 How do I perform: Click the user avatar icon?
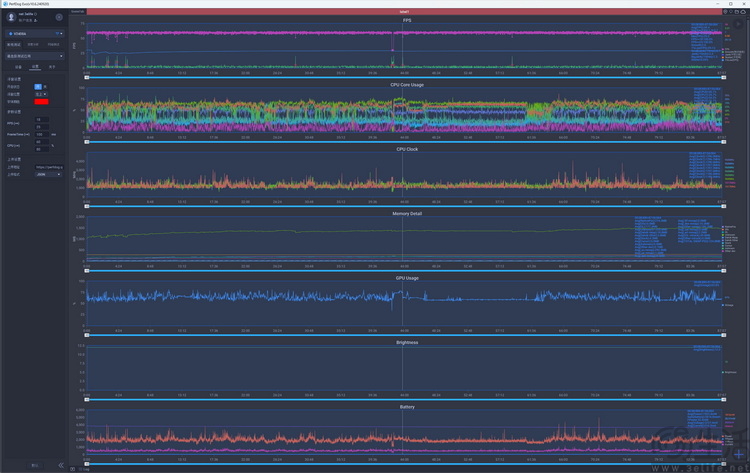11,17
